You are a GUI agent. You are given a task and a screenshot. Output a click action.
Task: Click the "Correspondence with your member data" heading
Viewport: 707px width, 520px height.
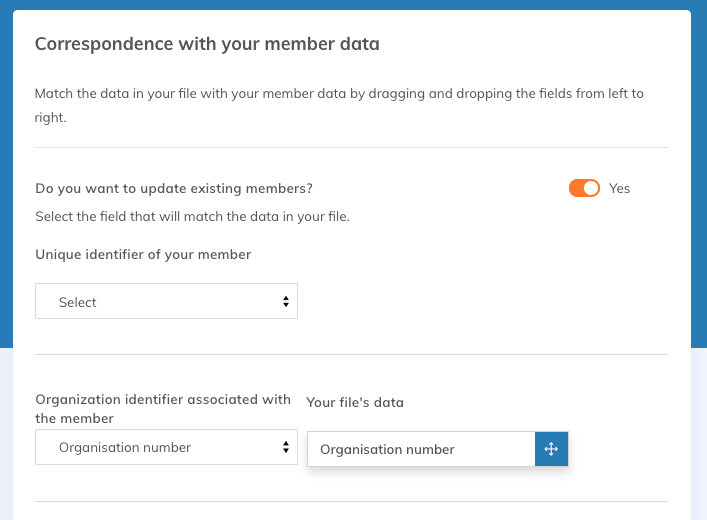click(207, 44)
